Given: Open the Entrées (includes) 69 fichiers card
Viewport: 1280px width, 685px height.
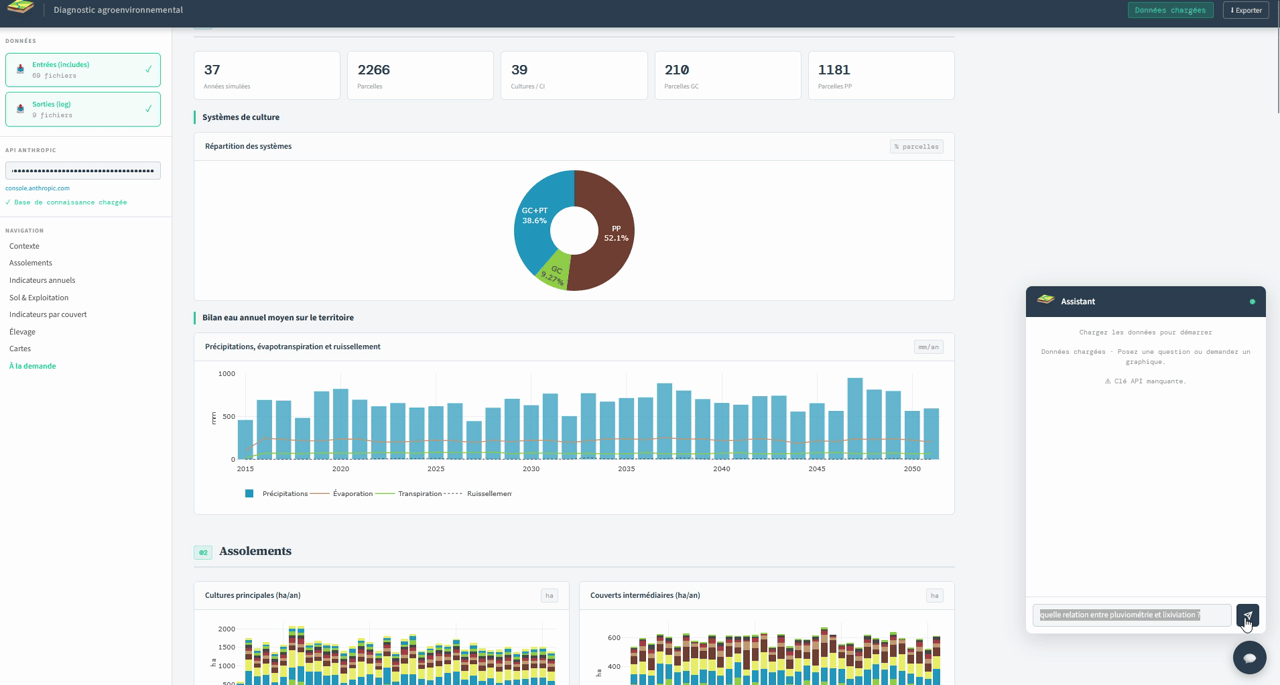Looking at the screenshot, I should 83,70.
